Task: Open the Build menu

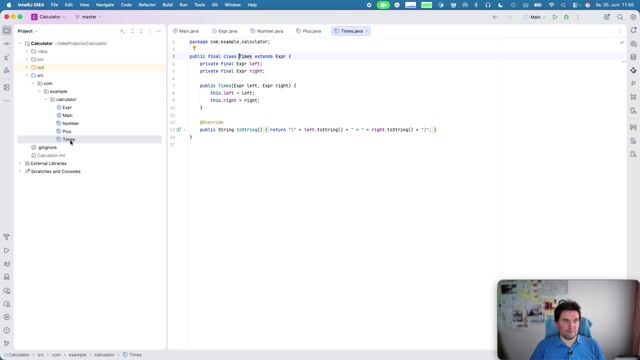Action: click(167, 5)
